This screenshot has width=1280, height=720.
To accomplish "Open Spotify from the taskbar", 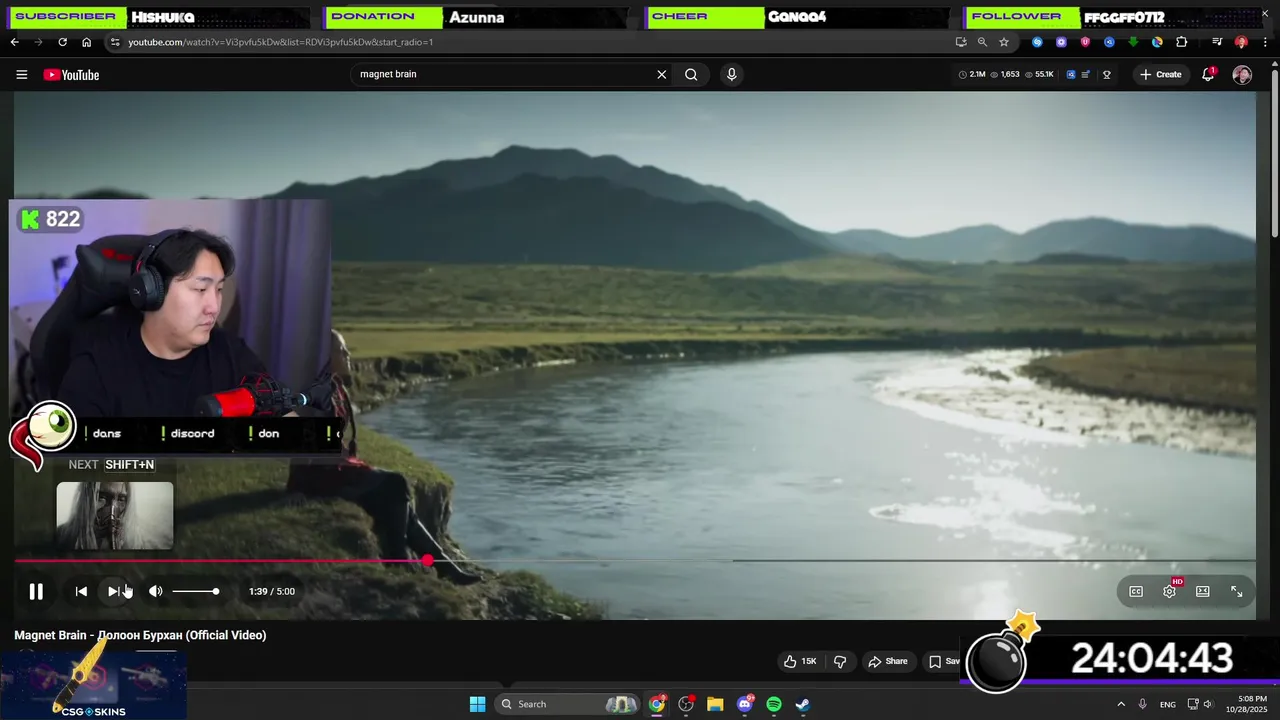I will click(774, 704).
